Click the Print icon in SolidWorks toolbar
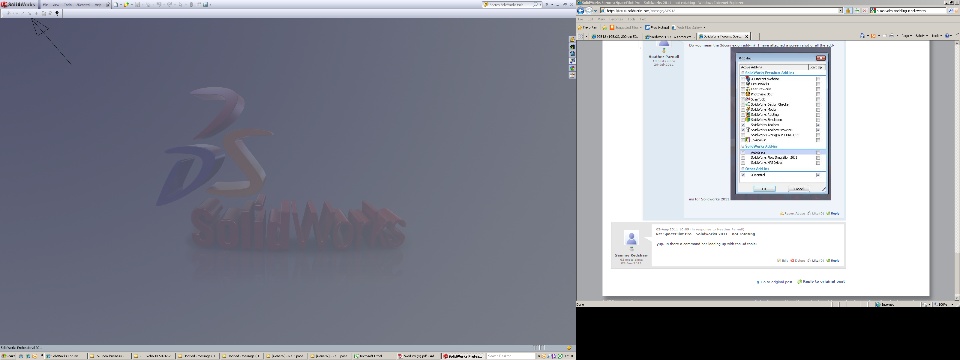This screenshot has width=960, height=360. [x=148, y=4]
